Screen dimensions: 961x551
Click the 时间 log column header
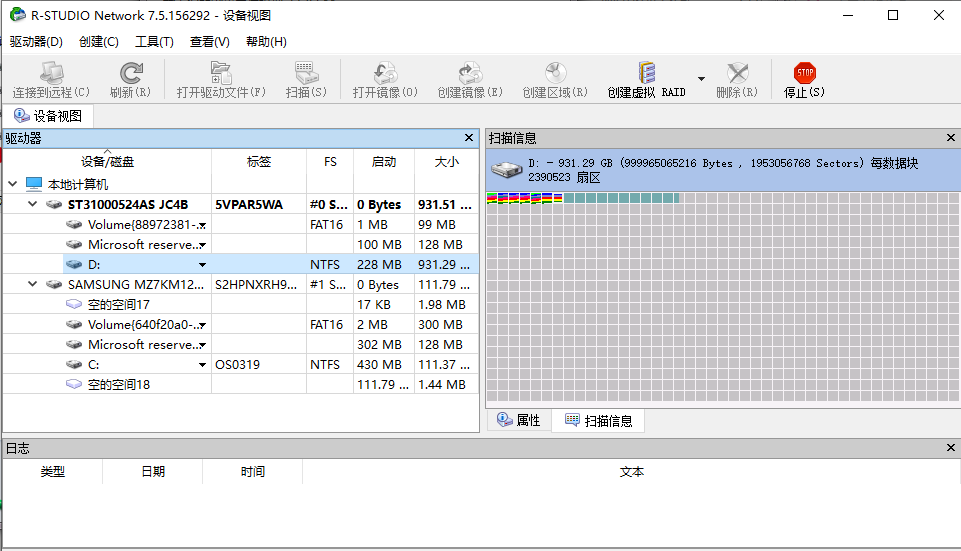(x=253, y=471)
